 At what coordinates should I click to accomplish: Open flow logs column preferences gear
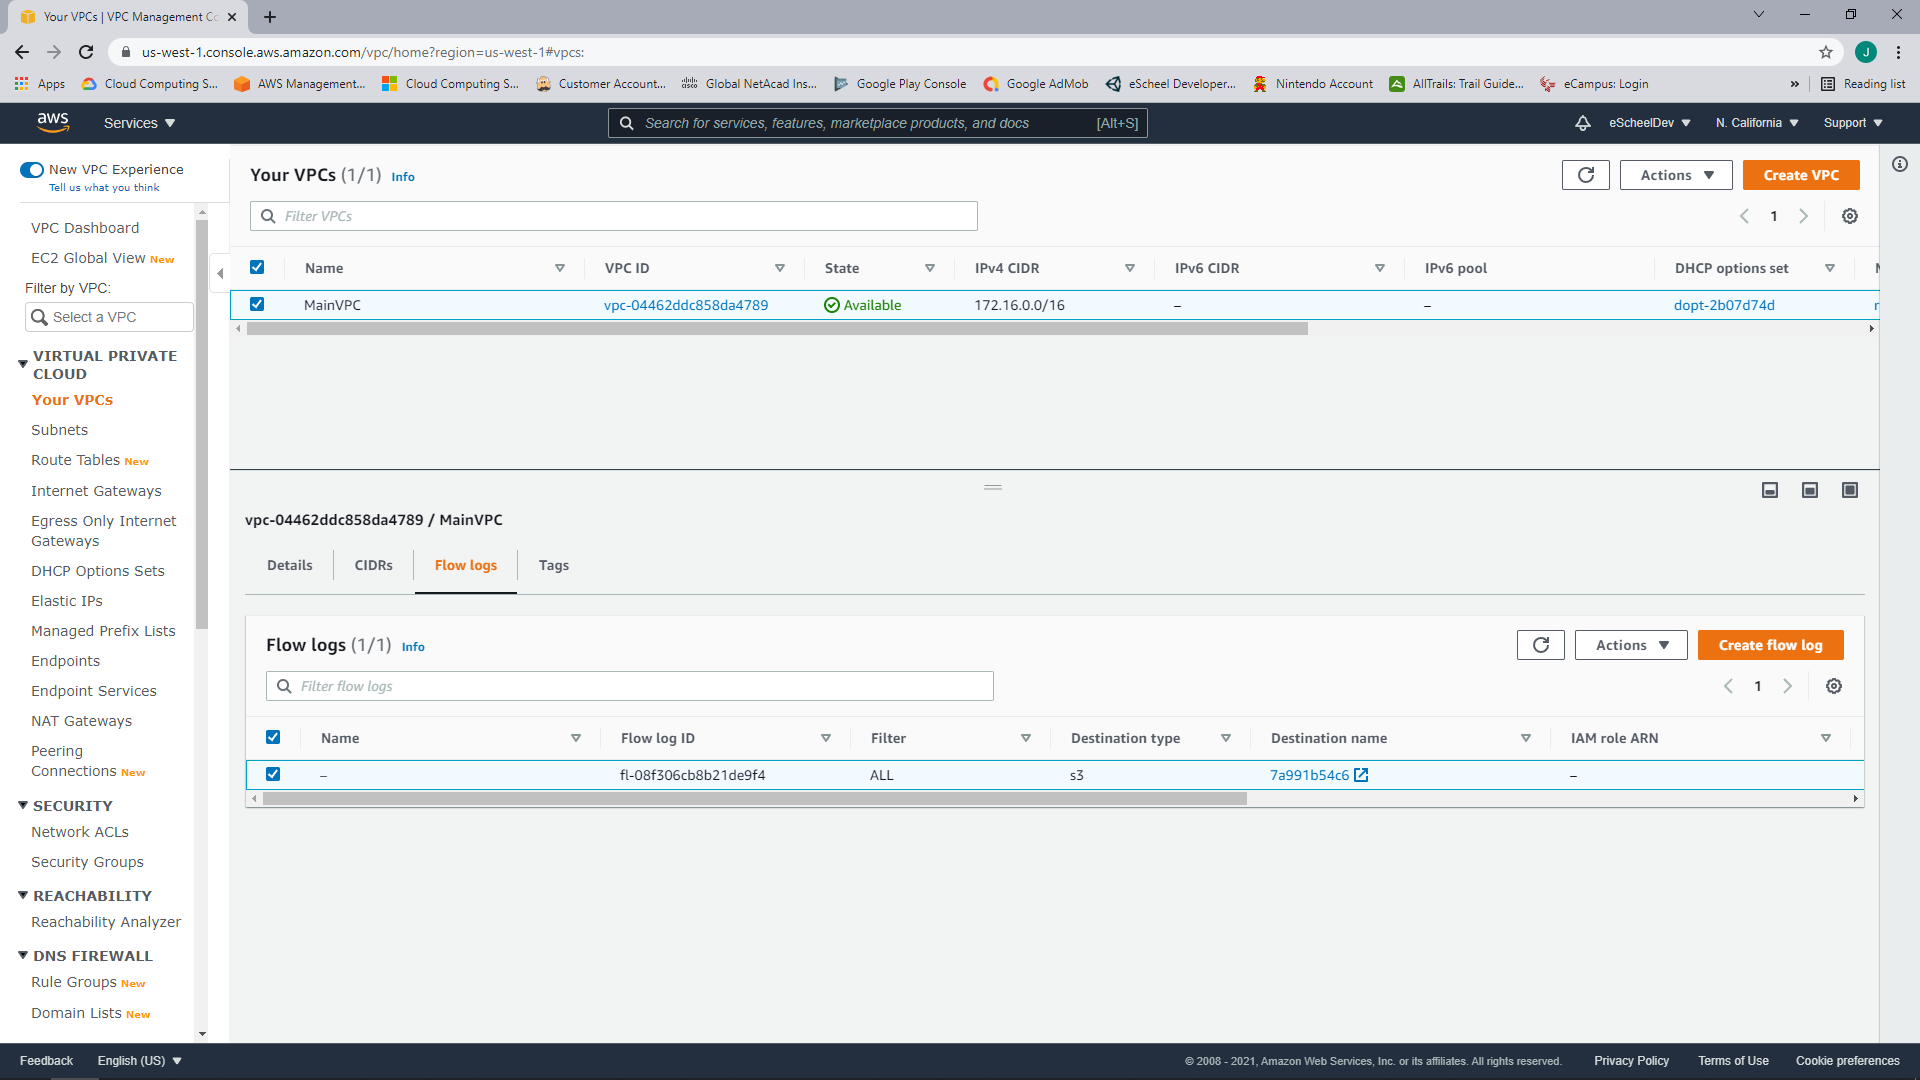click(x=1834, y=686)
